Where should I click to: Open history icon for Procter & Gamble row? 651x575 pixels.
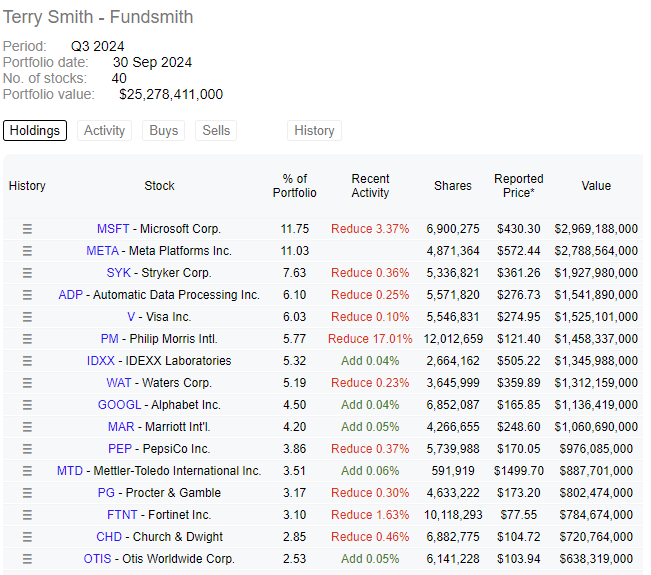(x=27, y=493)
